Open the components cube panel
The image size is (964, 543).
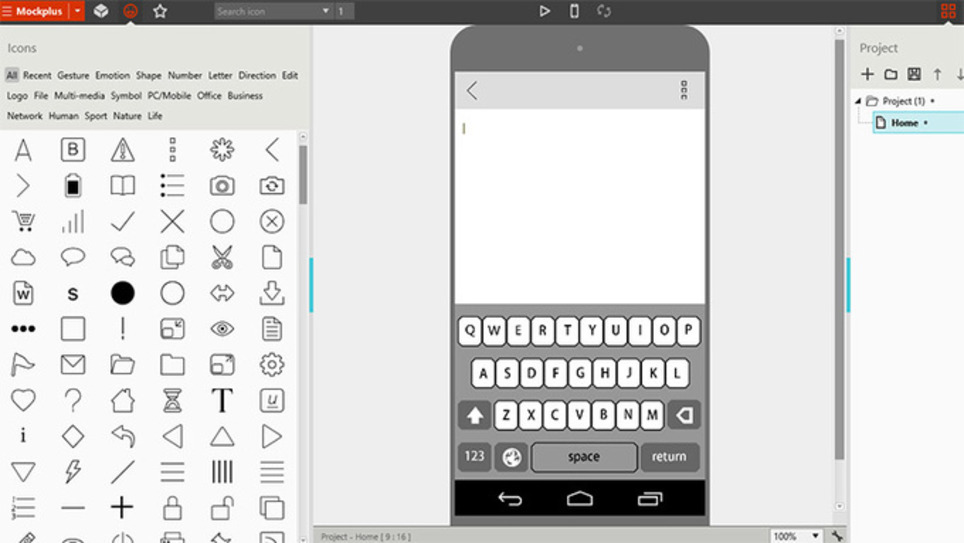[101, 11]
